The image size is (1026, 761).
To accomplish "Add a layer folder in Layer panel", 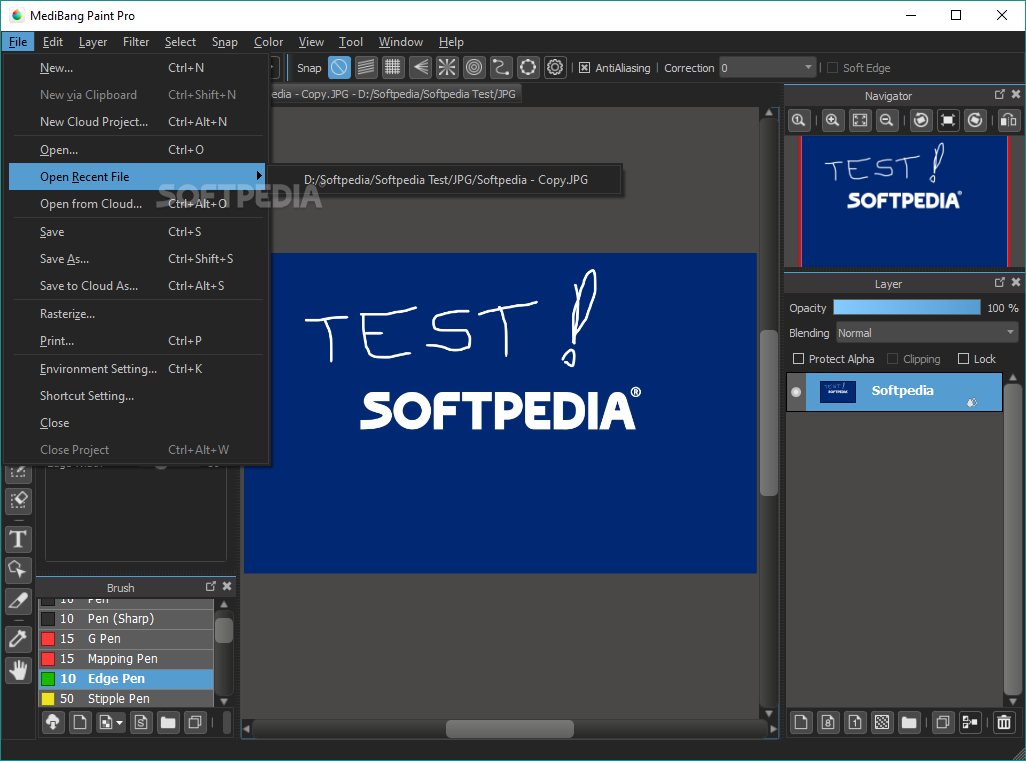I will point(909,722).
